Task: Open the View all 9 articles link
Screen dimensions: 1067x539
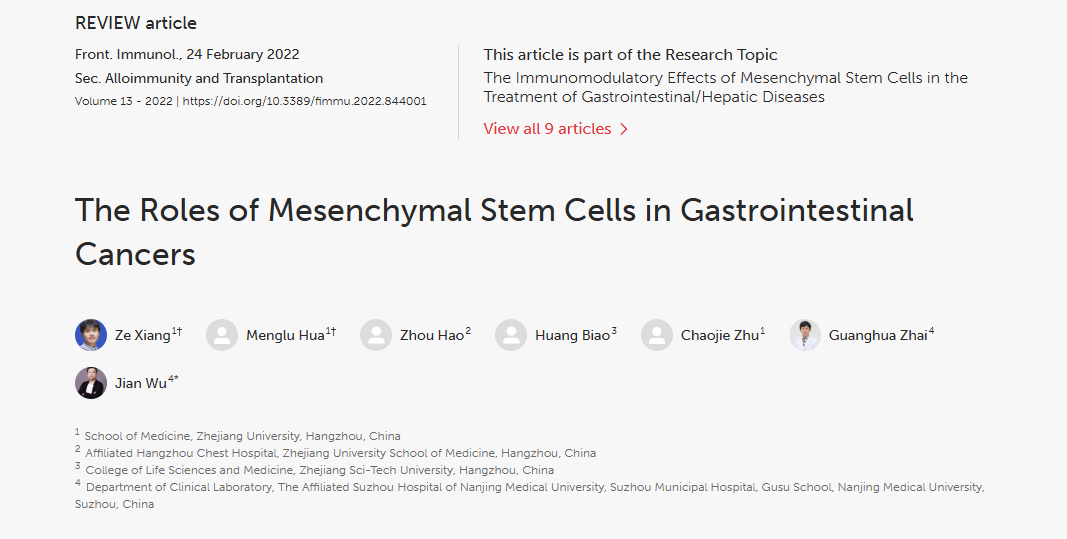Action: [x=547, y=129]
